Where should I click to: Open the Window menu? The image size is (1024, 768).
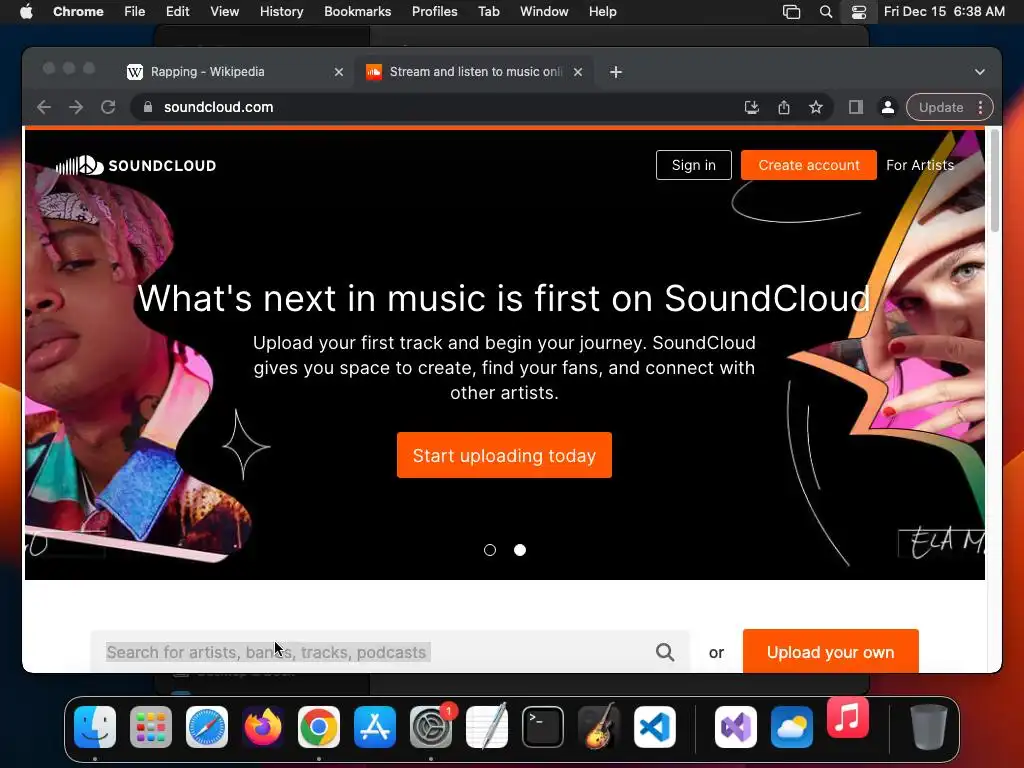(544, 12)
